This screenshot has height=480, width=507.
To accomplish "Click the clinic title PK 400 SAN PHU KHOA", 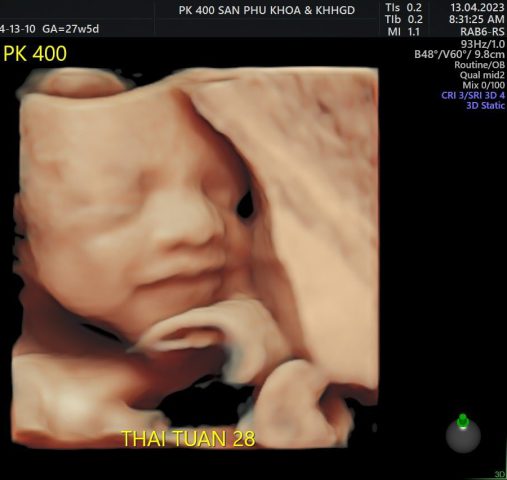I will (267, 10).
